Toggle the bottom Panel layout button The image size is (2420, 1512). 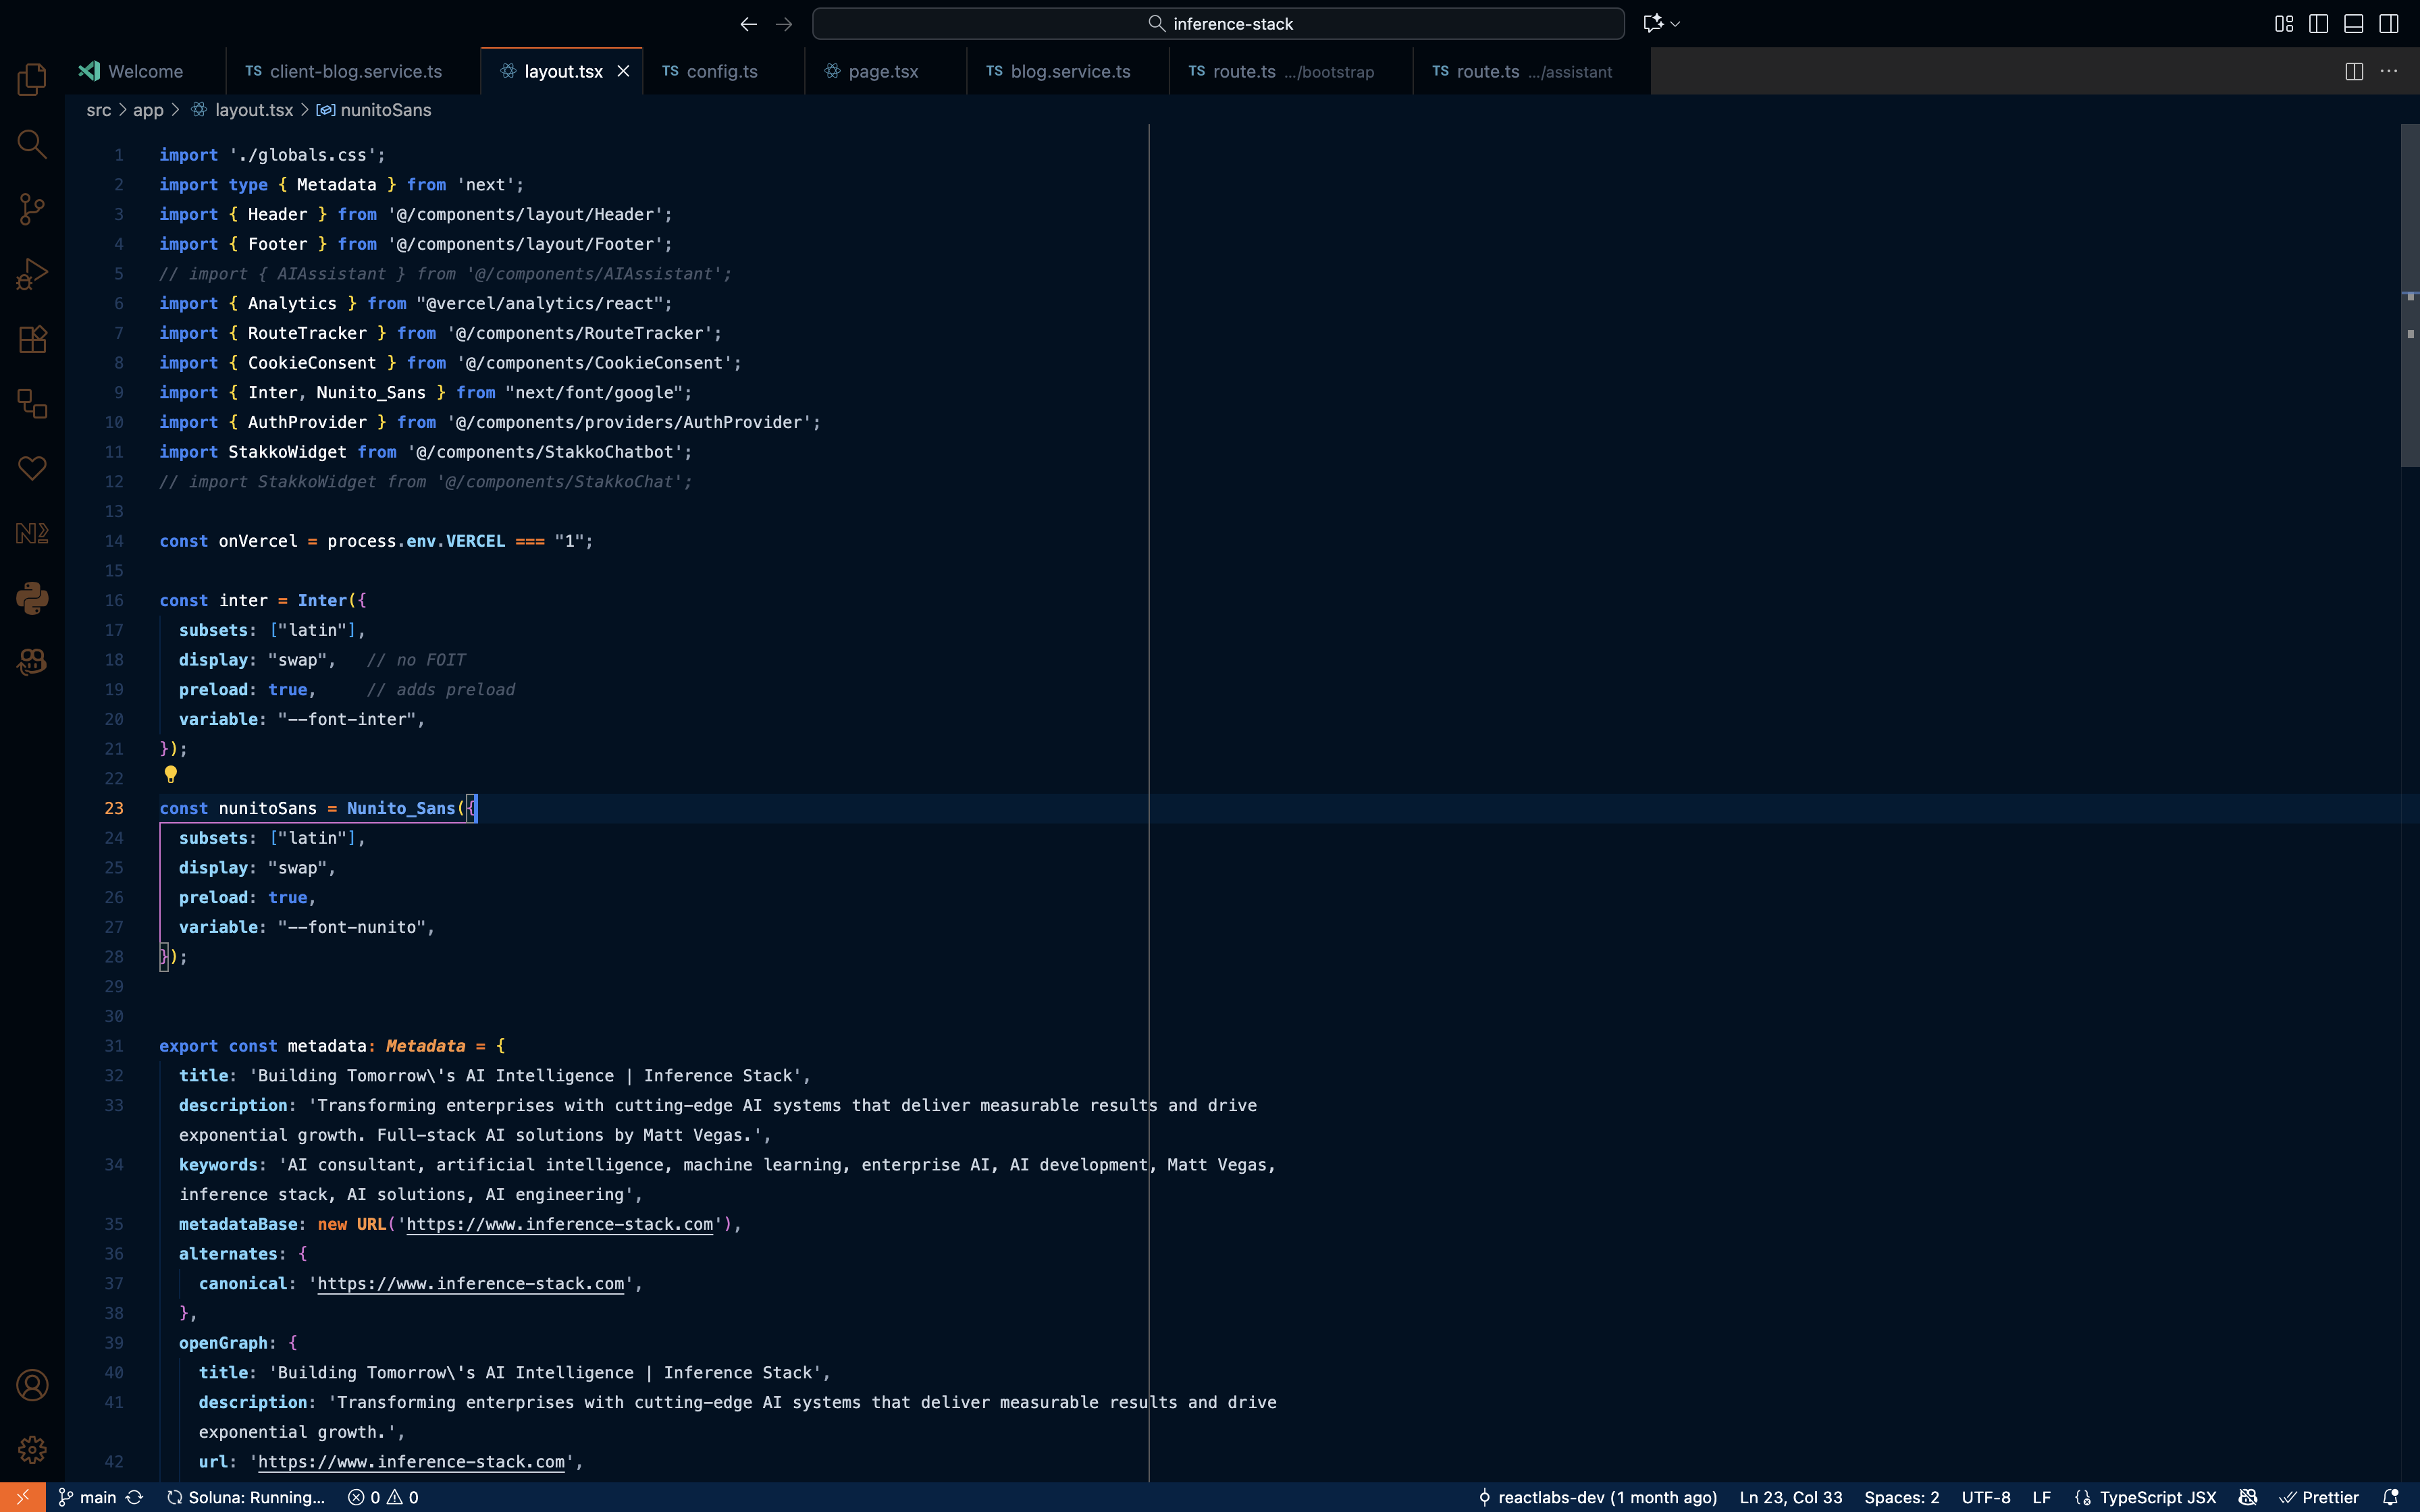pyautogui.click(x=2353, y=24)
